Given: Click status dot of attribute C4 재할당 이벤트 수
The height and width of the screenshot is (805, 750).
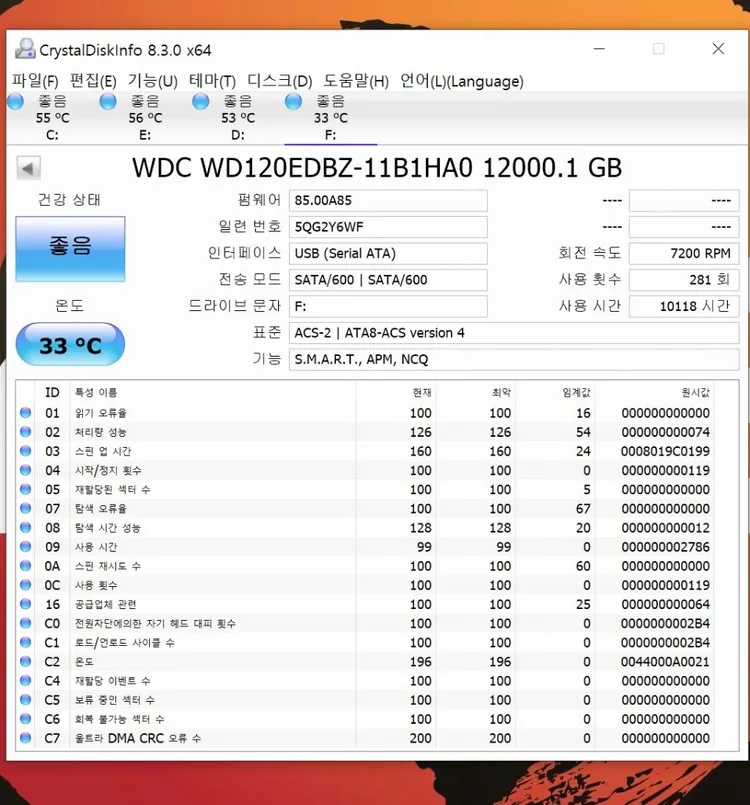Looking at the screenshot, I should (25, 680).
